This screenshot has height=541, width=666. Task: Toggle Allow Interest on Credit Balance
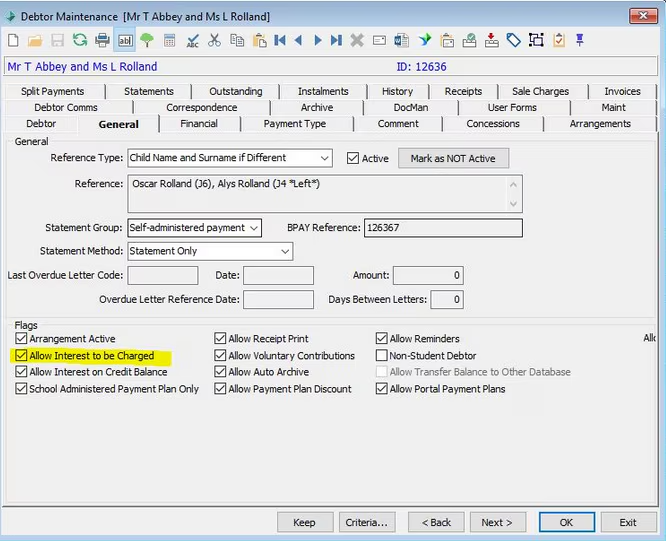(21, 372)
